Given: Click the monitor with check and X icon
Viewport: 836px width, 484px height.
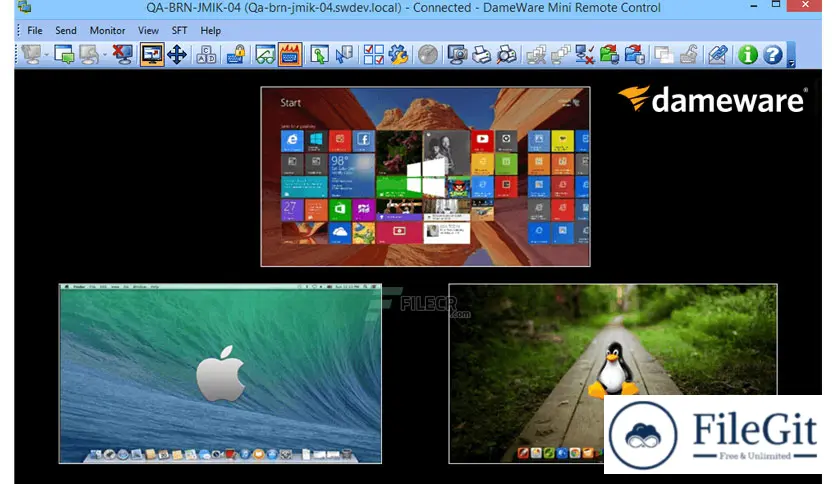Looking at the screenshot, I should click(585, 54).
